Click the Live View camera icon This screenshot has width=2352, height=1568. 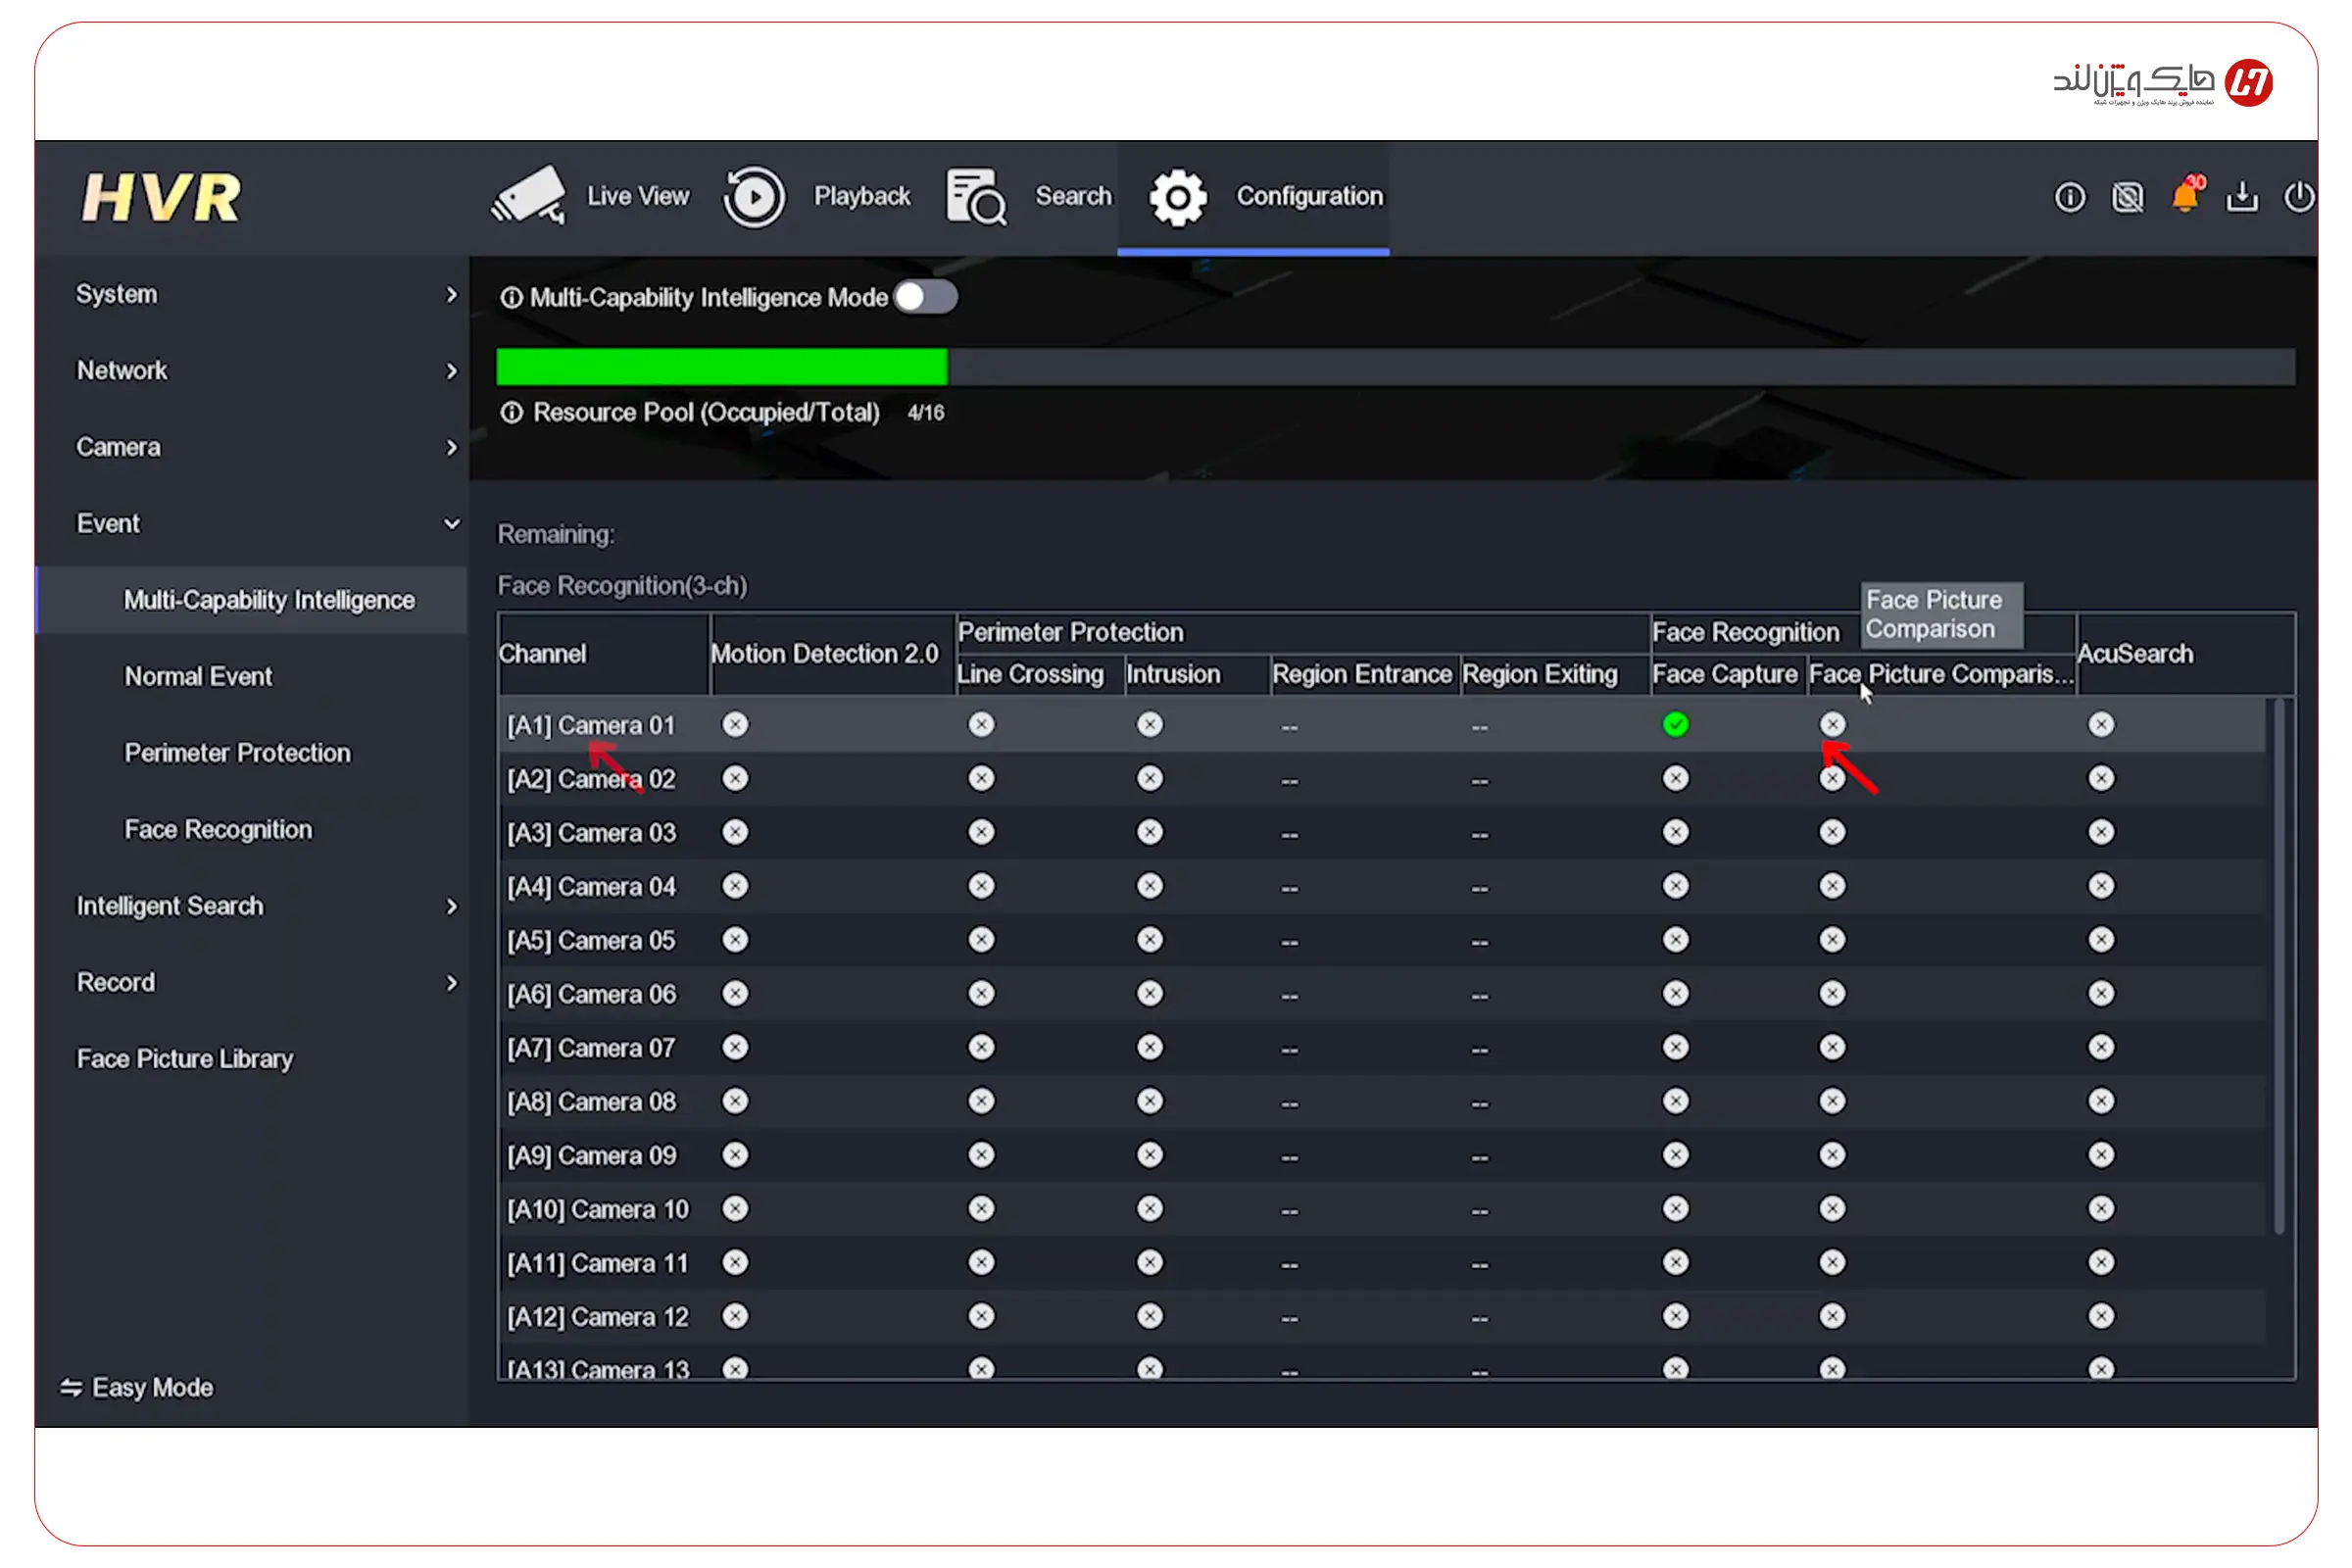click(x=528, y=196)
